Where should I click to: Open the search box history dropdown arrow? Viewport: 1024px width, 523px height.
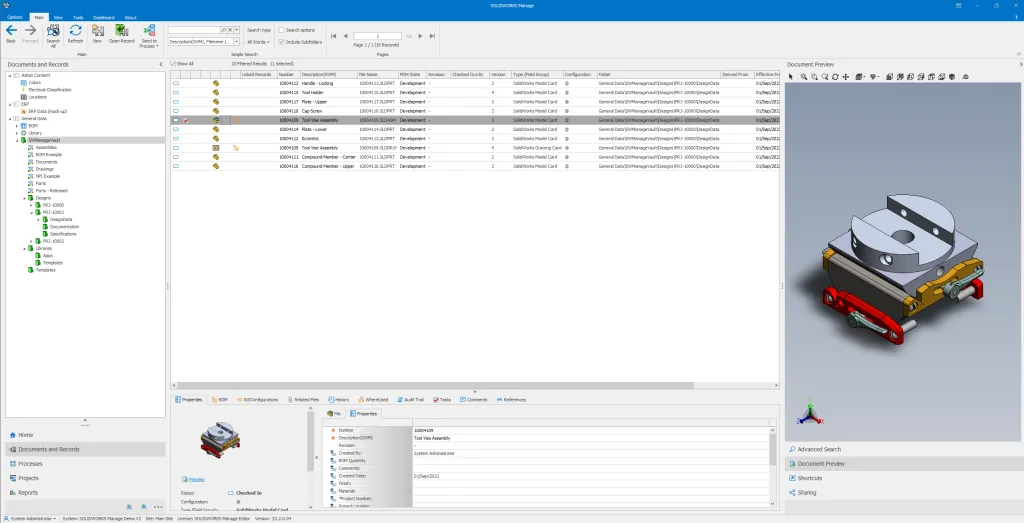[x=236, y=30]
